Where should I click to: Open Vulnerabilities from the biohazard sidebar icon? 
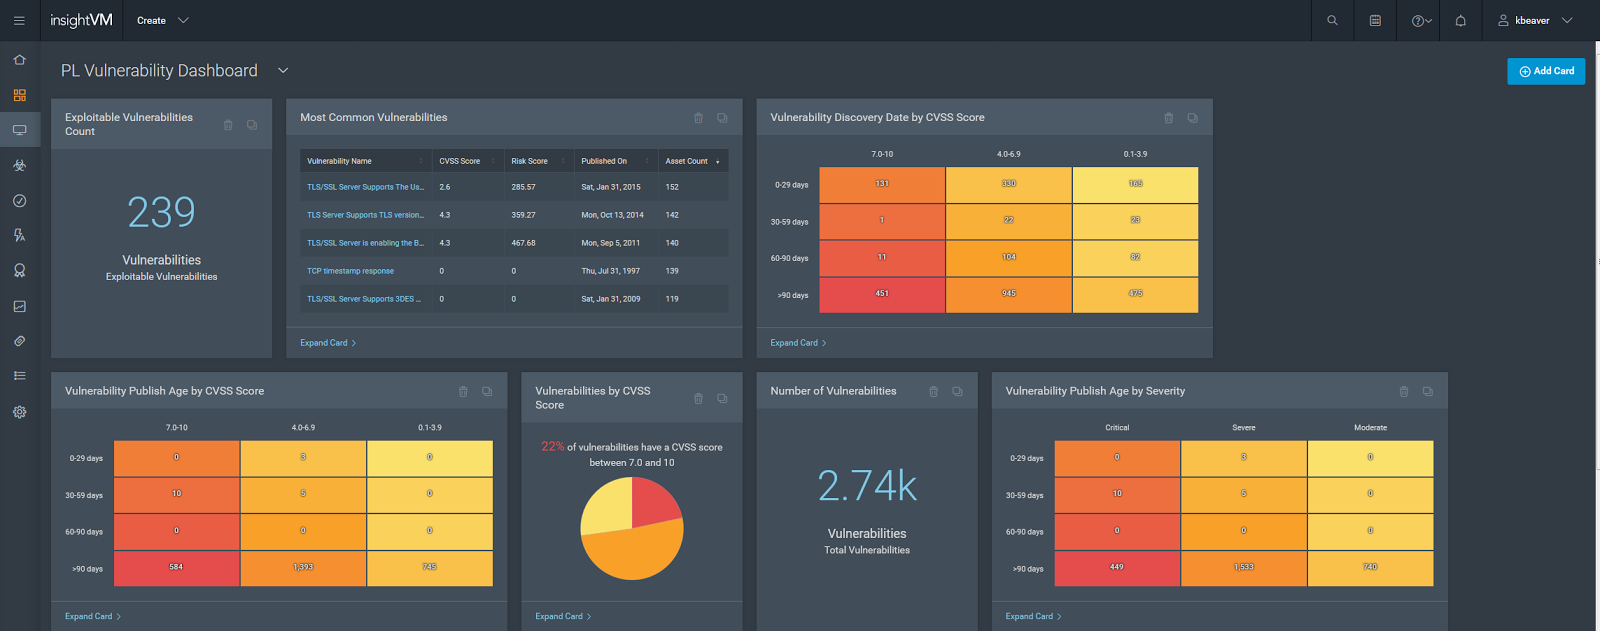(19, 165)
